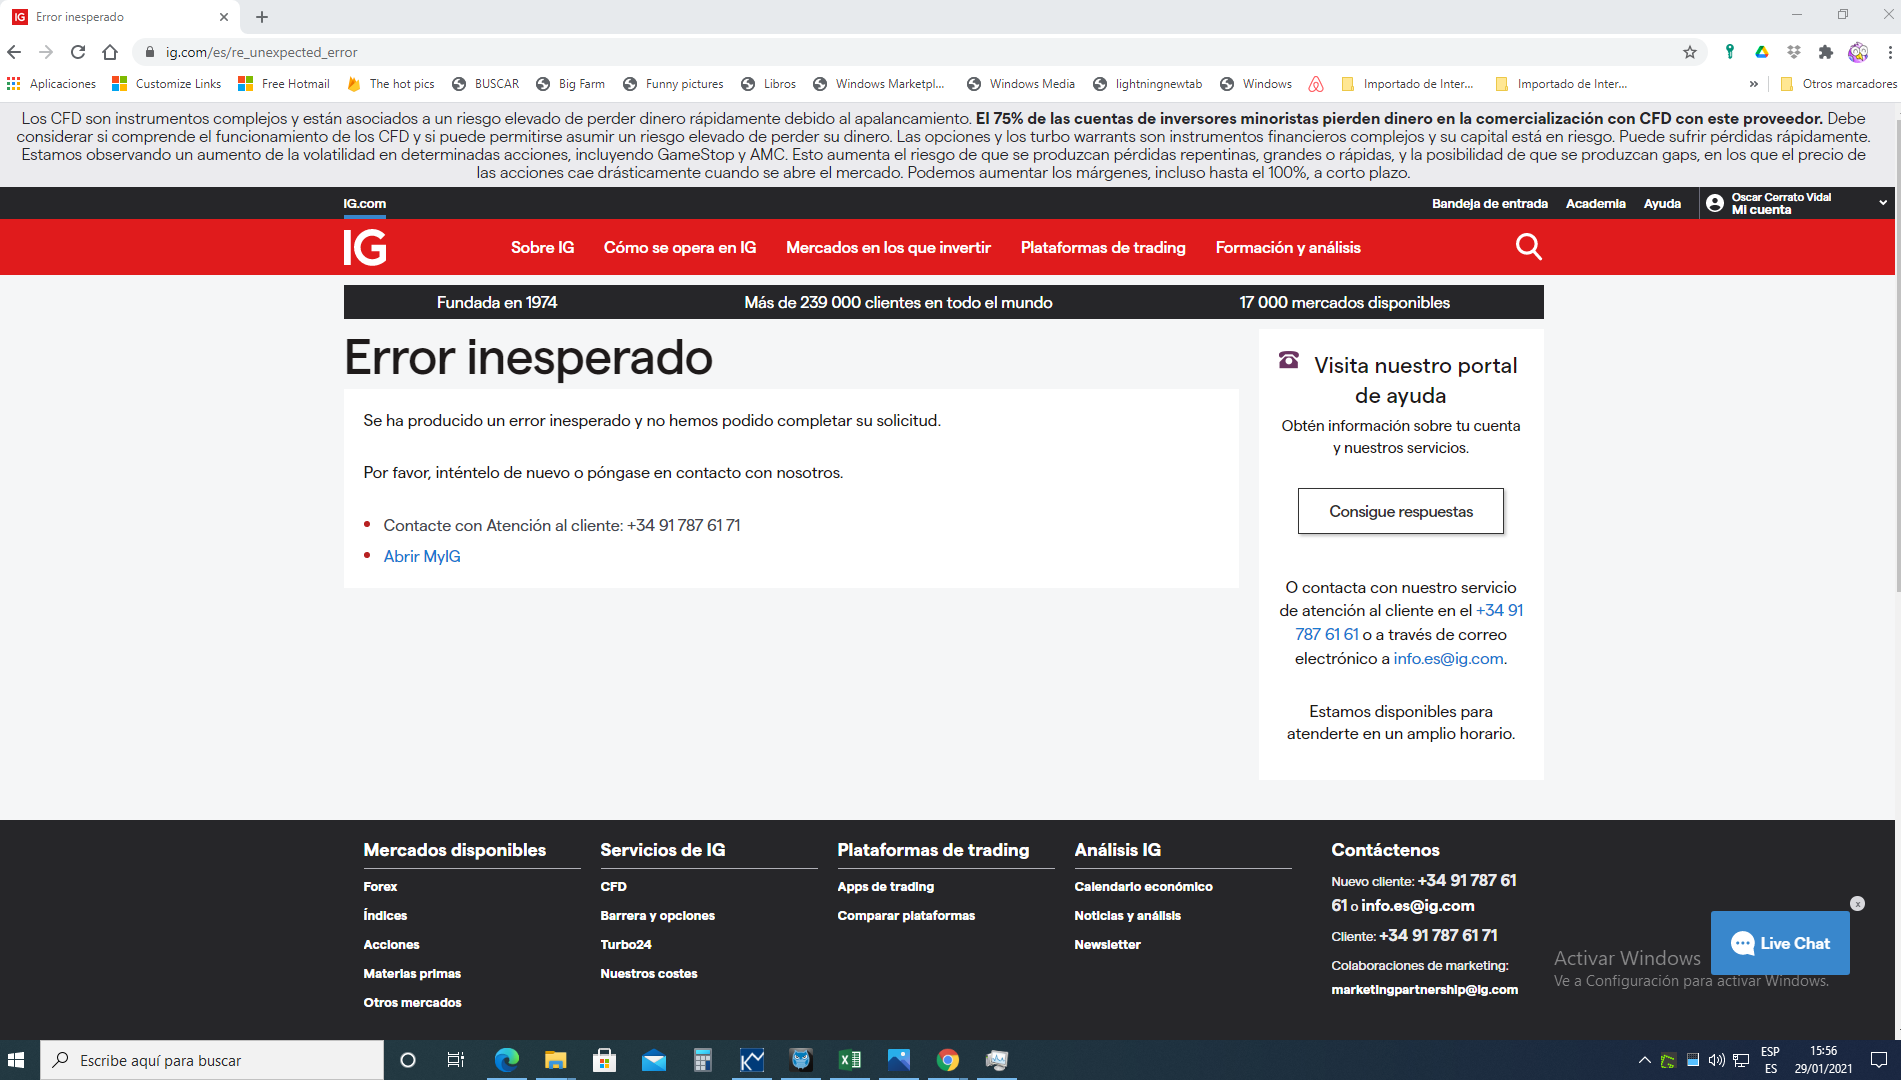Screen dimensions: 1901x1080
Task: Open the Photos app from taskbar
Action: point(898,1060)
